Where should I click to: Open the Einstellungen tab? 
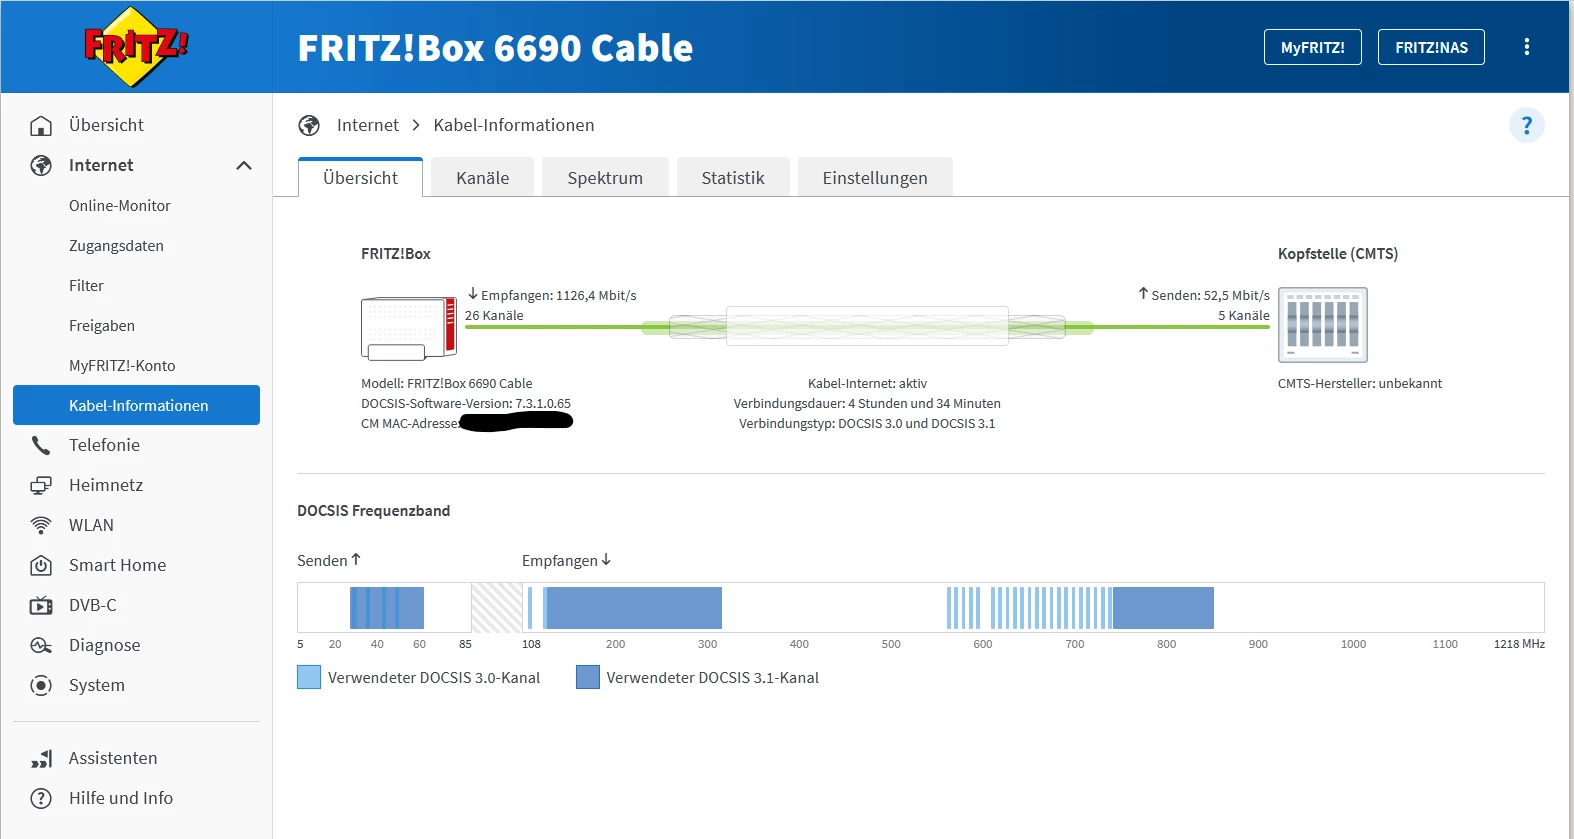point(875,178)
